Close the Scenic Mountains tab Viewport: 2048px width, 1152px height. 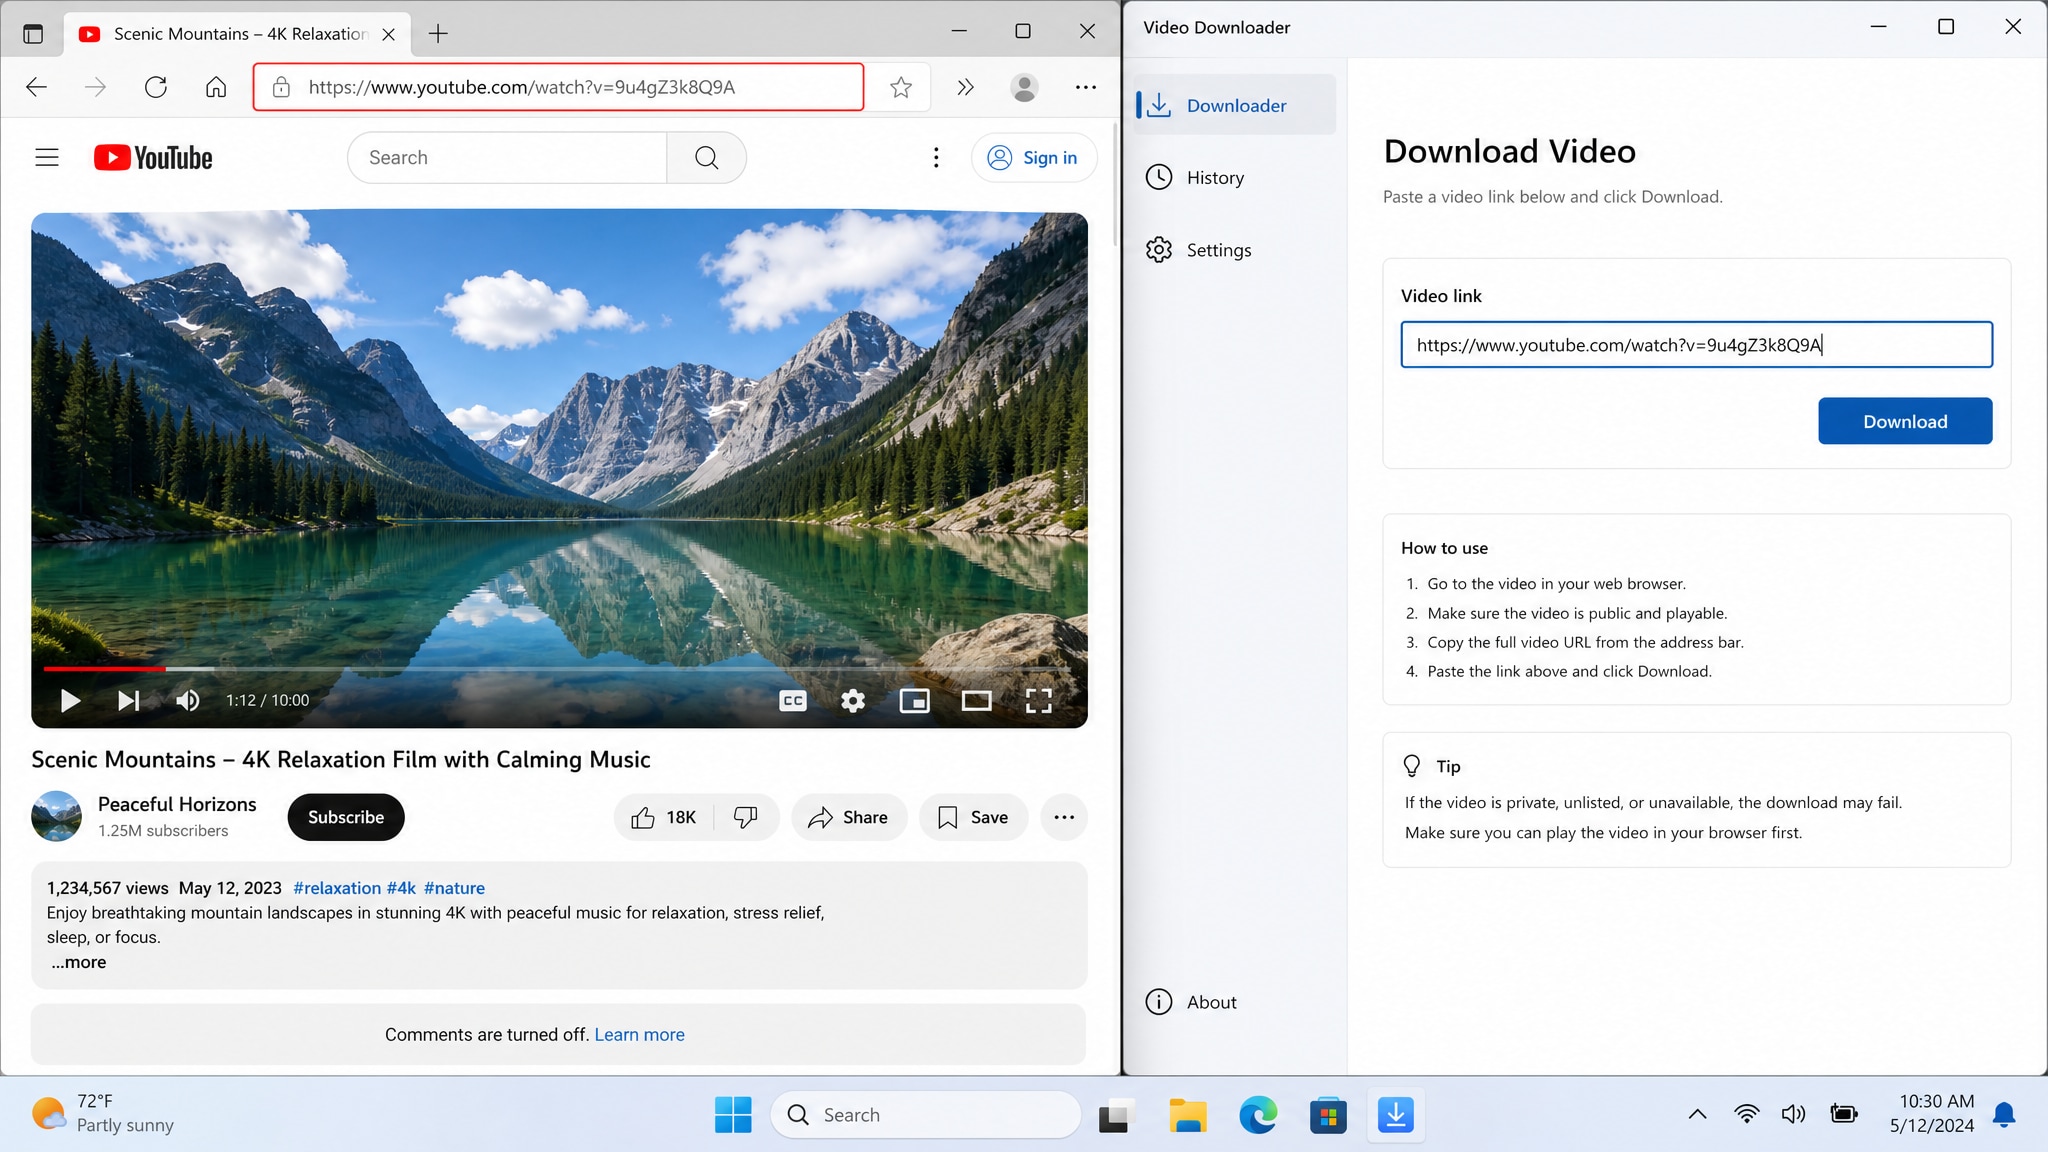(389, 34)
